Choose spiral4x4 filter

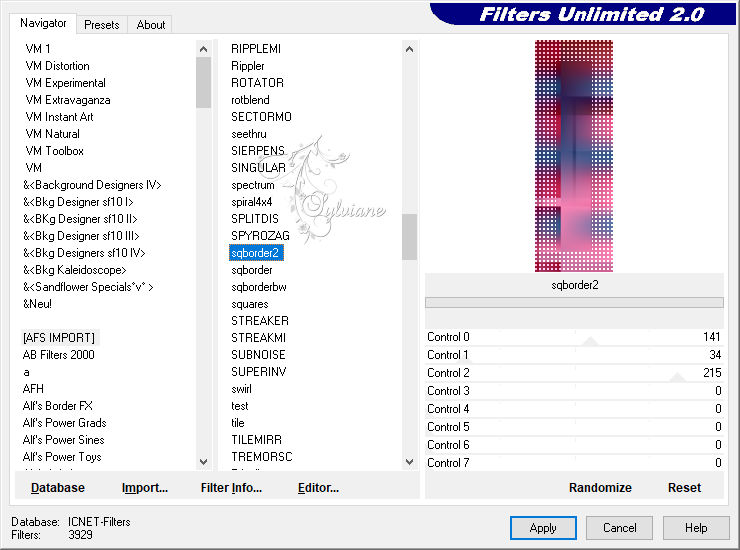[252, 202]
